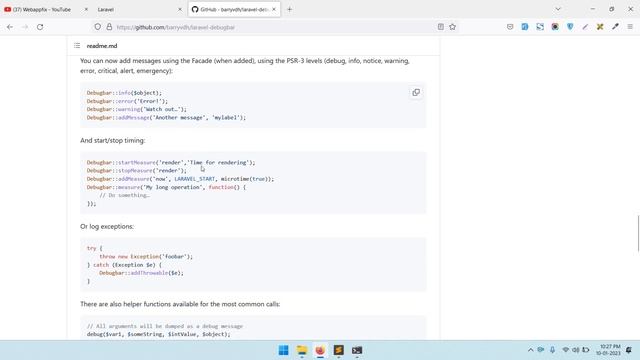The width and height of the screenshot is (640, 360).
Task: Click 'throw new Exception' code line
Action: [x=146, y=257]
